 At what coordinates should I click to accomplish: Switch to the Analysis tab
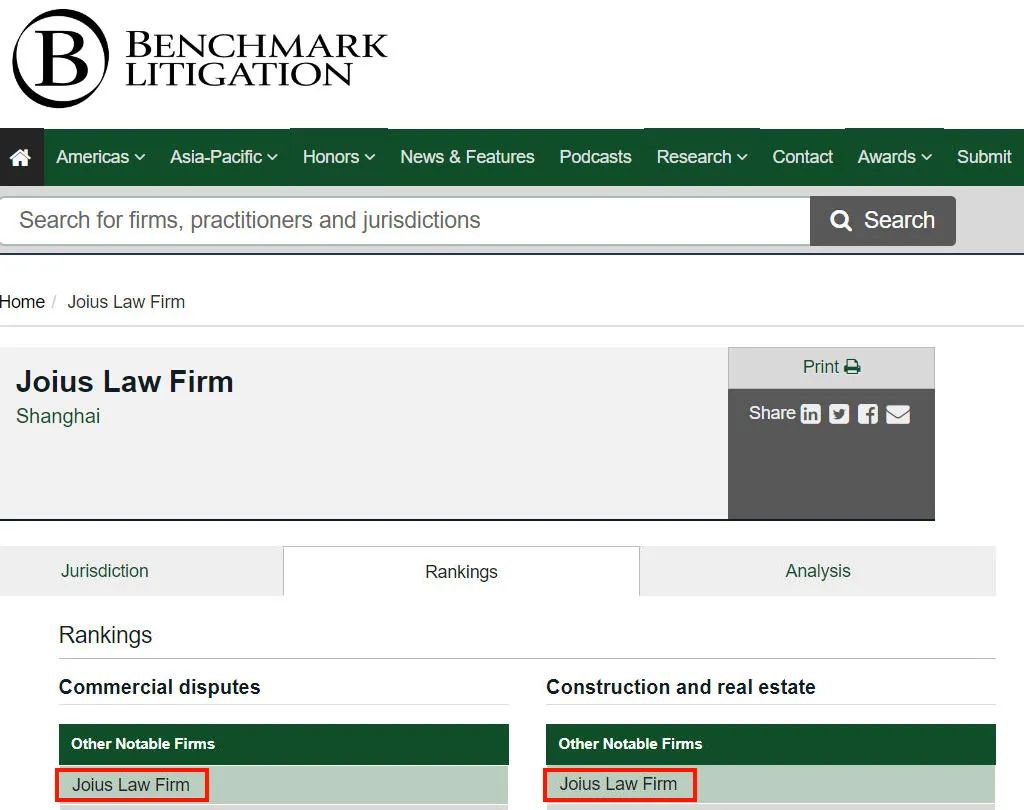pyautogui.click(x=818, y=571)
